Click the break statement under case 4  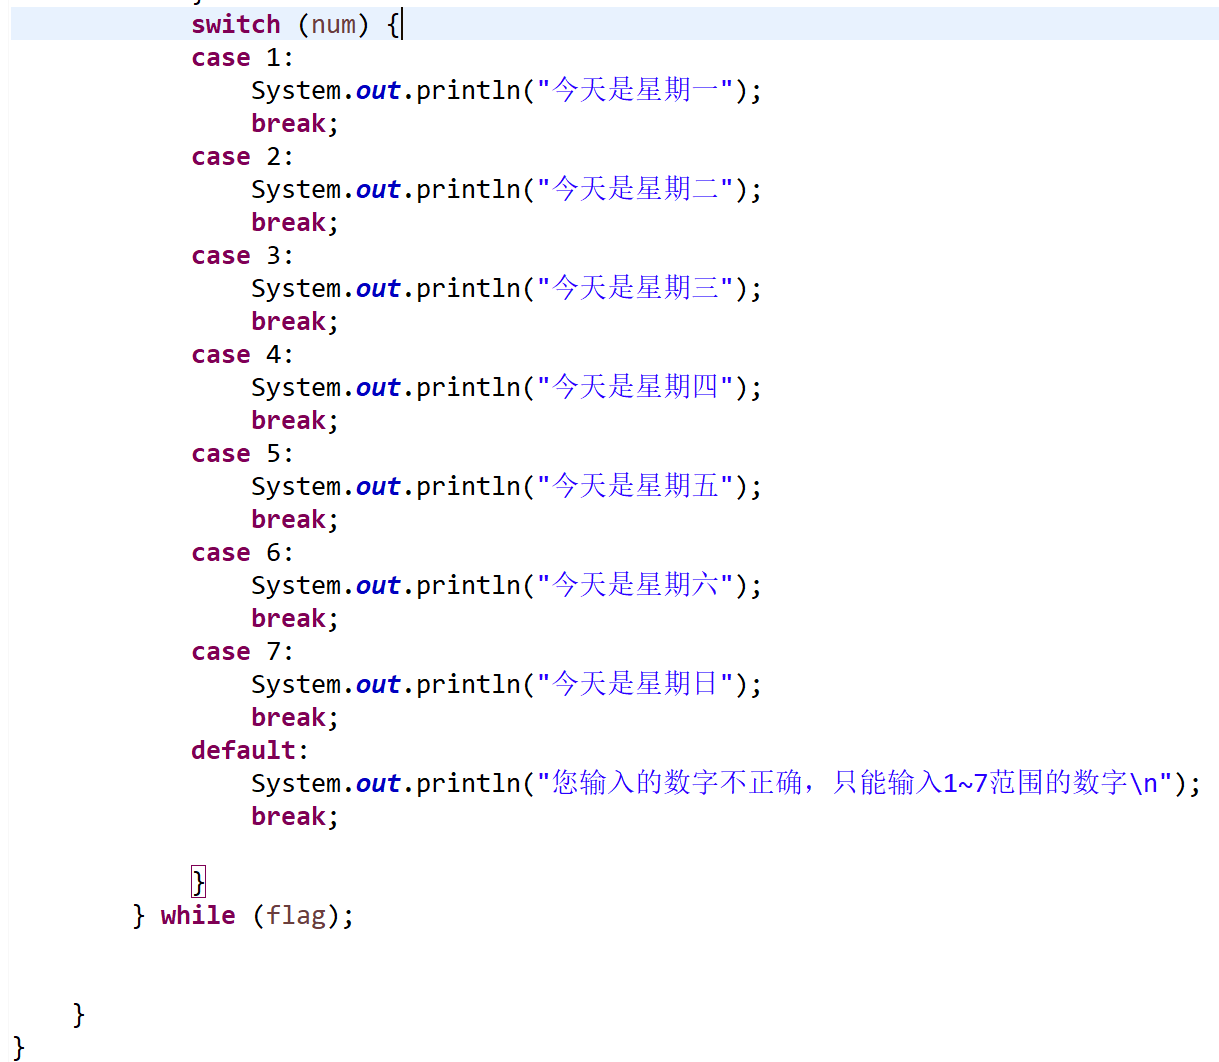[295, 420]
